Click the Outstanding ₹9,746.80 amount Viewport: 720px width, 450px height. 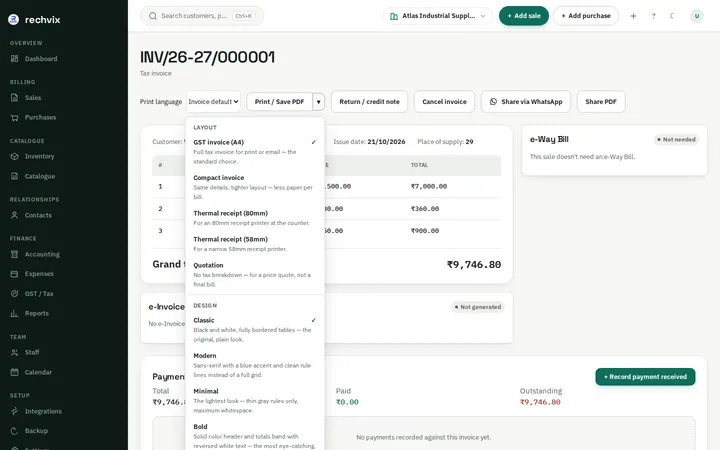540,402
